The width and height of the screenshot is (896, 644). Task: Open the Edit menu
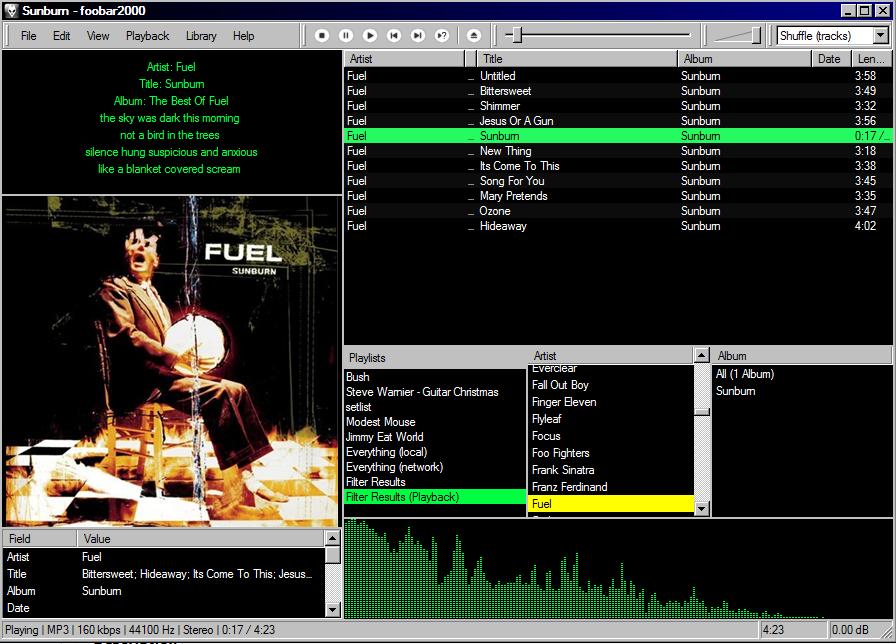tap(61, 36)
